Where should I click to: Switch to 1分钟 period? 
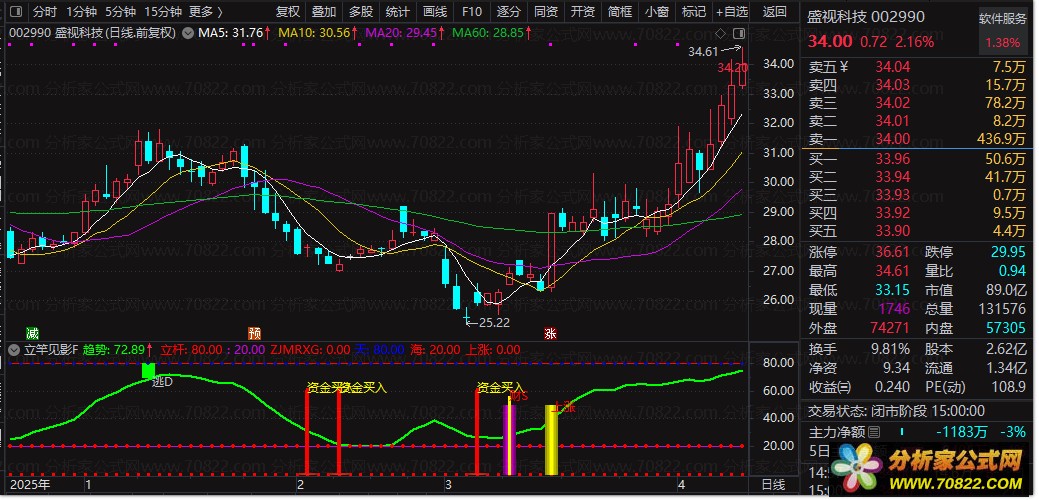[82, 11]
